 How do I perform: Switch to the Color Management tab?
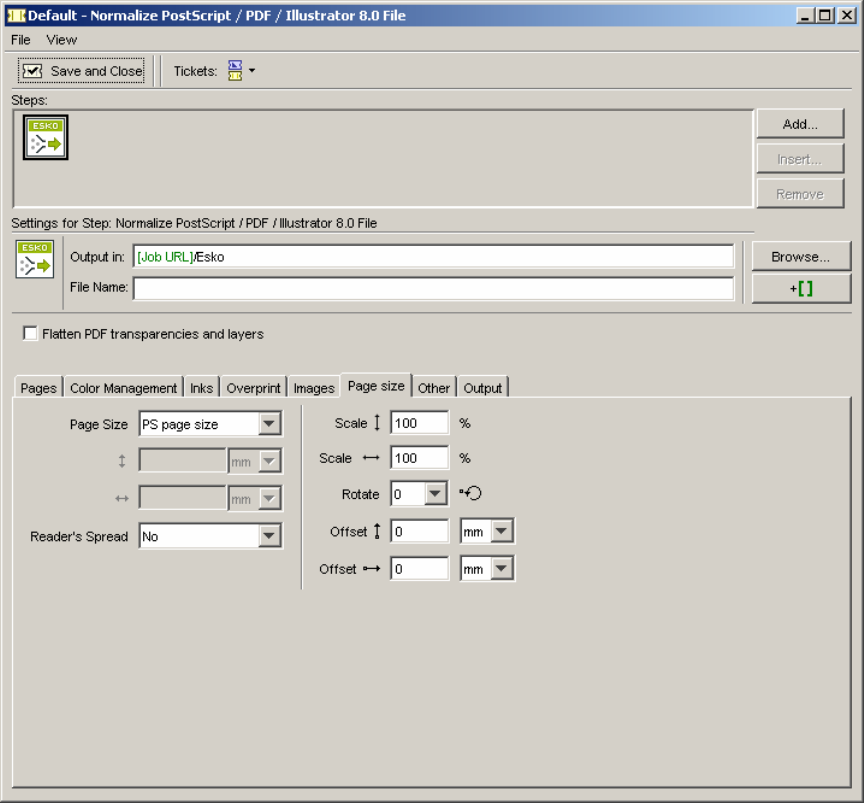(123, 388)
